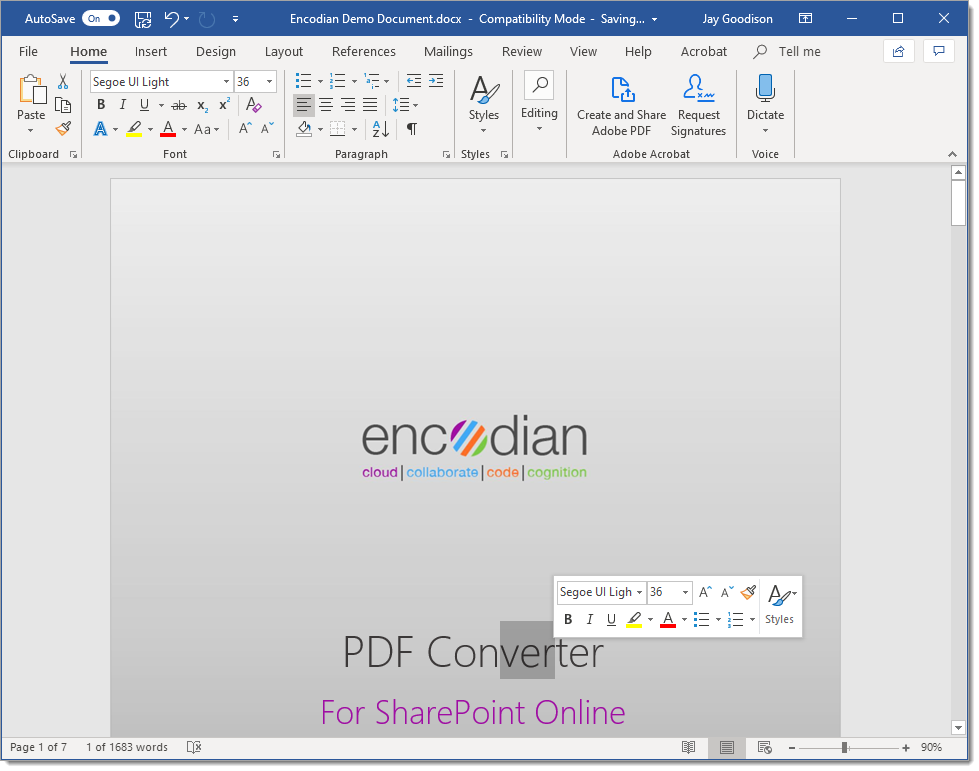
Task: Apply red font color in ribbon
Action: pos(168,129)
